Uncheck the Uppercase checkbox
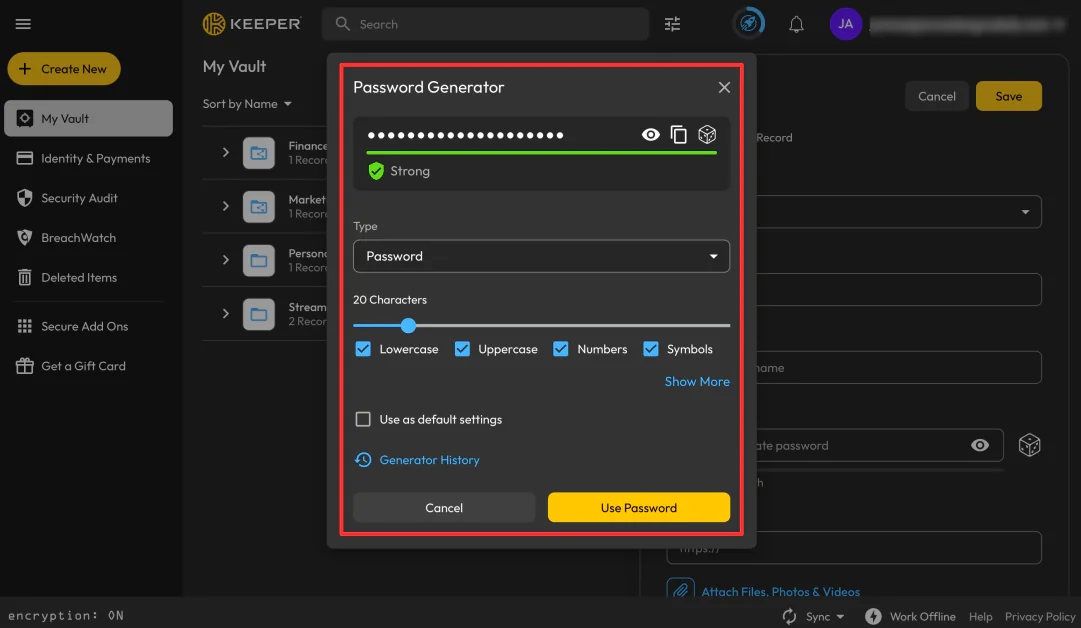 click(463, 349)
